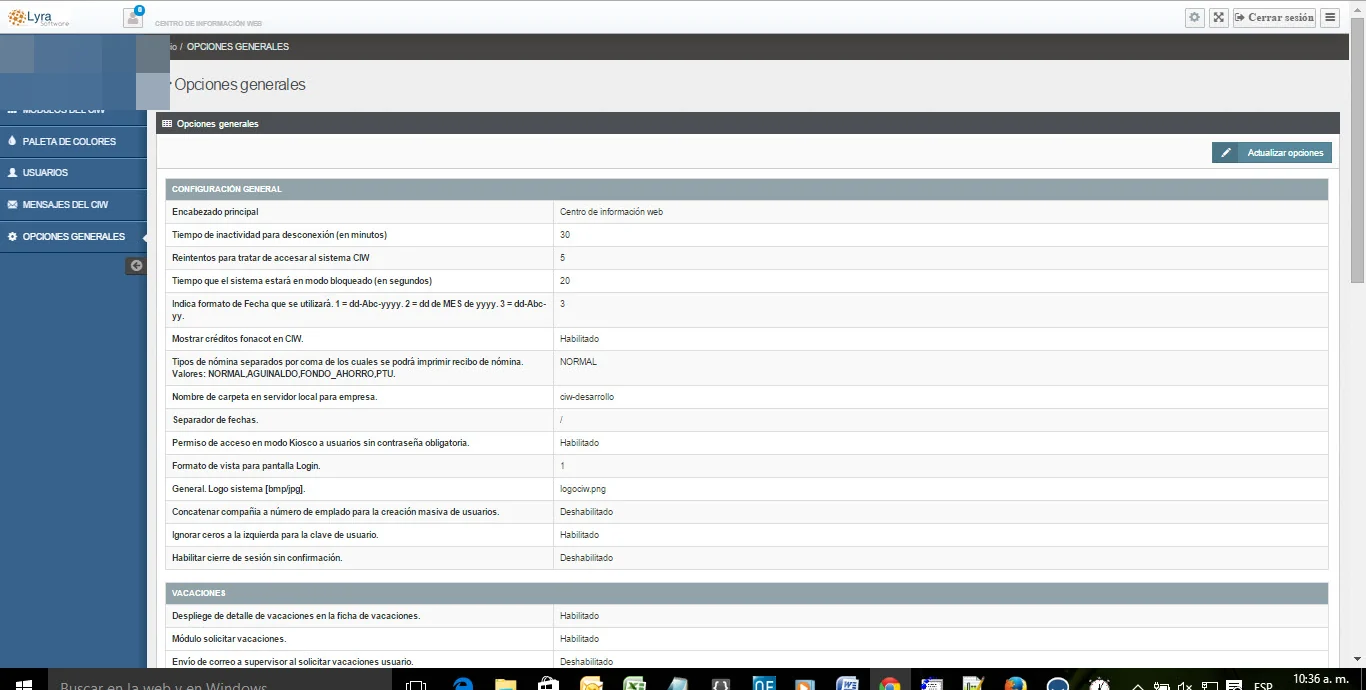The width and height of the screenshot is (1366, 690).
Task: Click the Lyra Software logo
Action: [39, 17]
